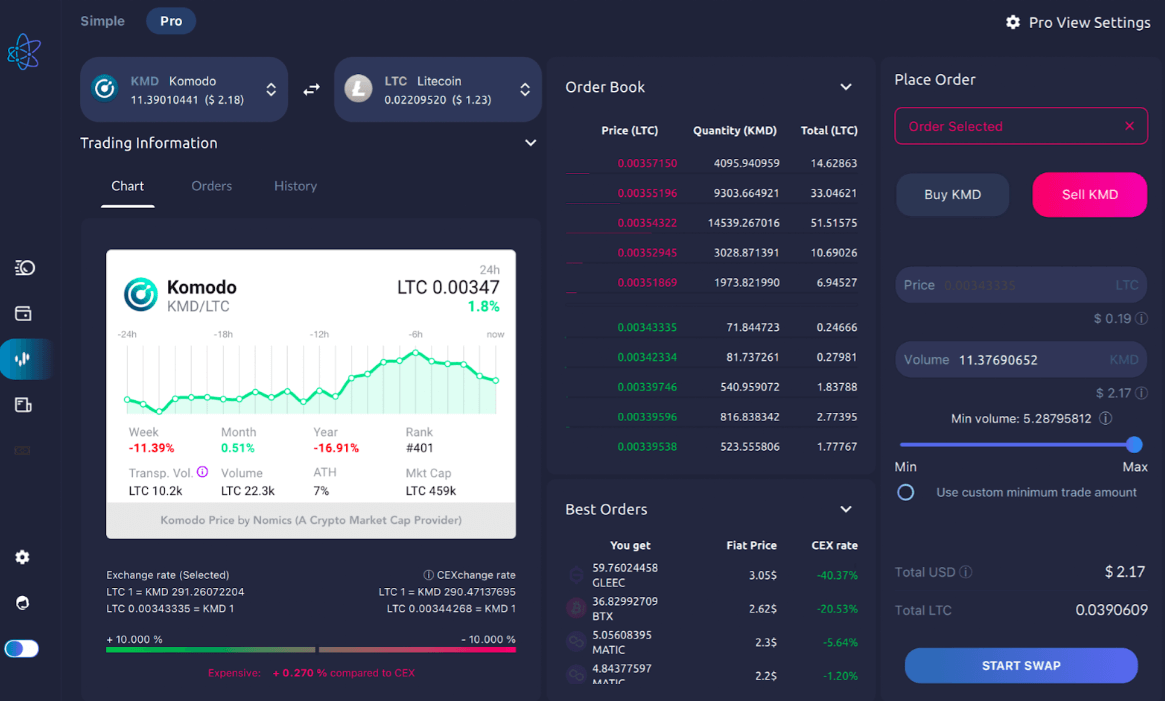Click the dashboard icon at sidebar top

[x=22, y=267]
